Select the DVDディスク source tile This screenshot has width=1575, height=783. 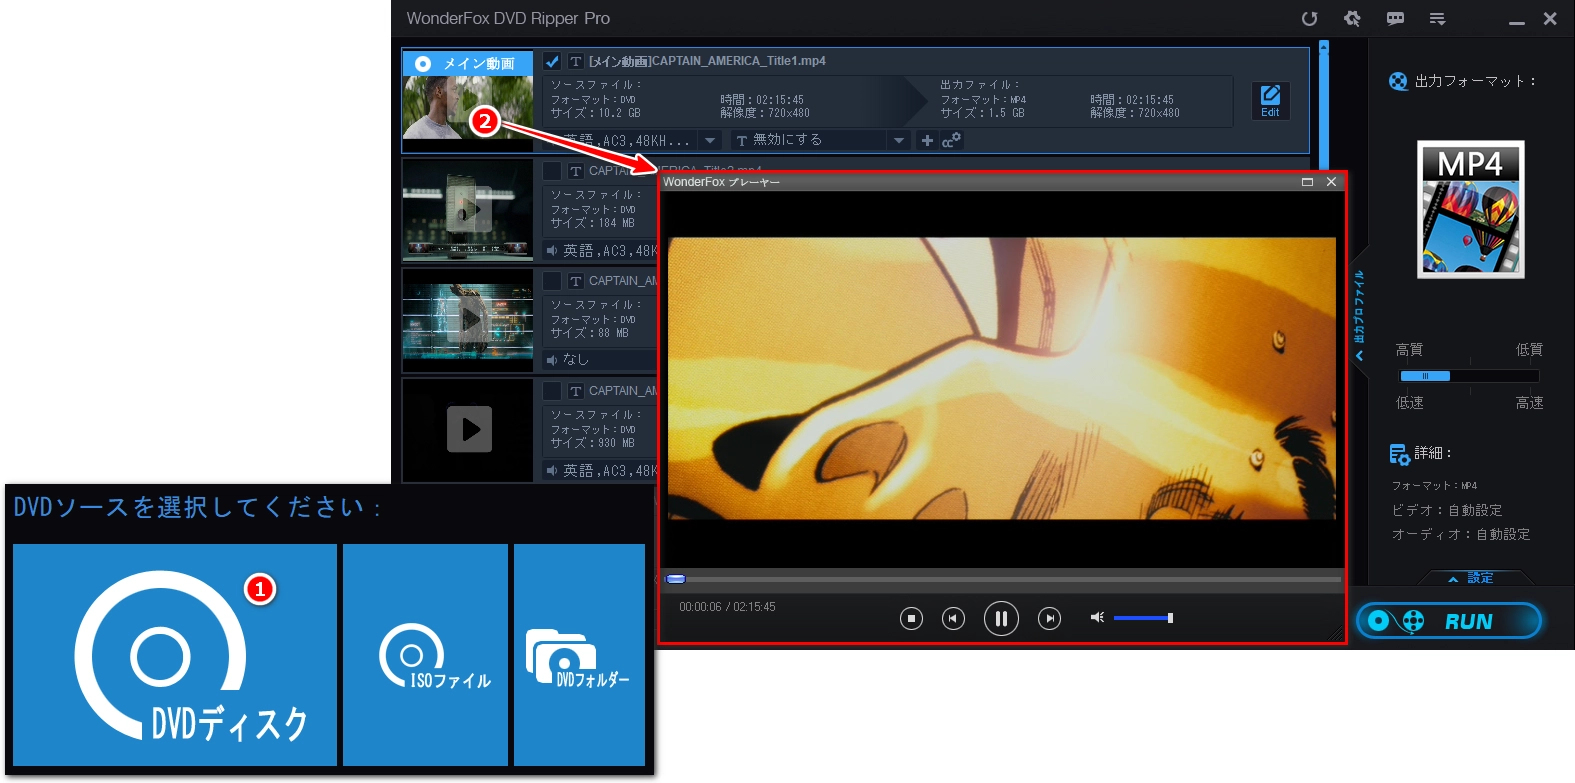[175, 655]
